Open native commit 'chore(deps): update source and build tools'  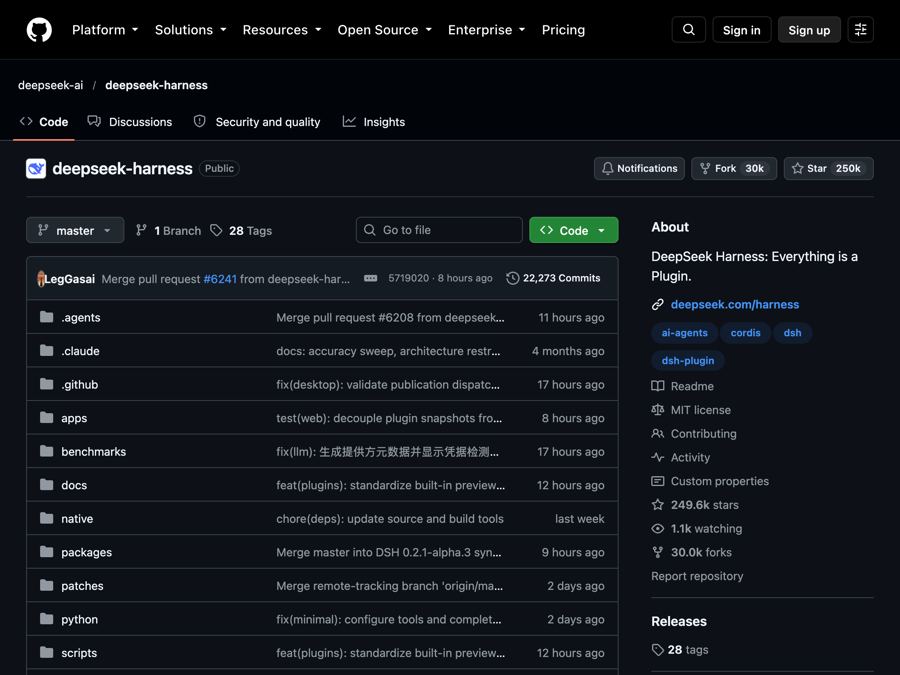click(390, 519)
